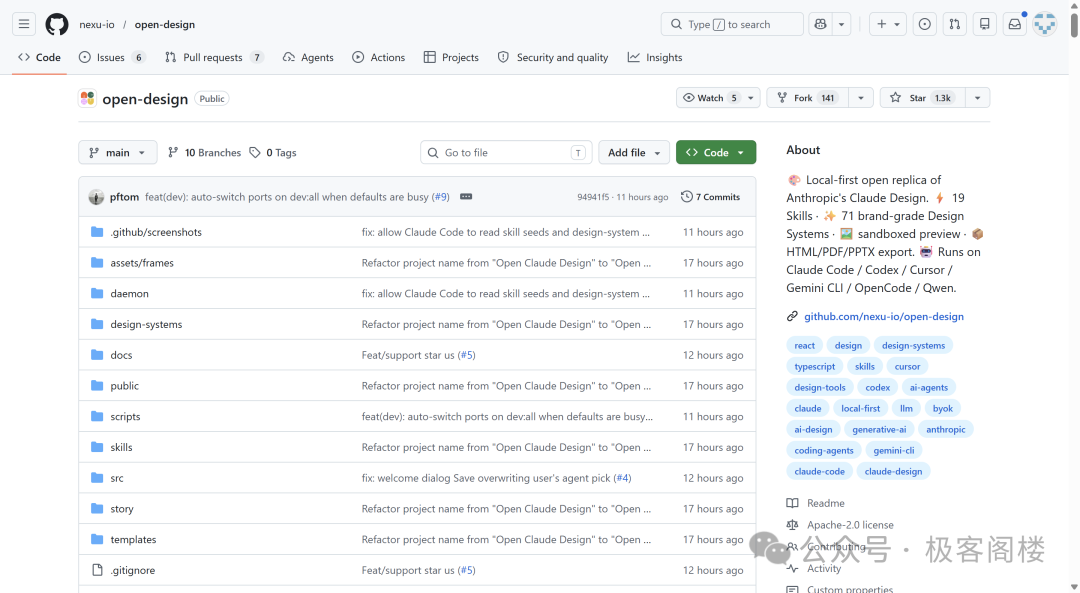Open the Security and quality tab
This screenshot has height=593, width=1080.
tap(553, 57)
